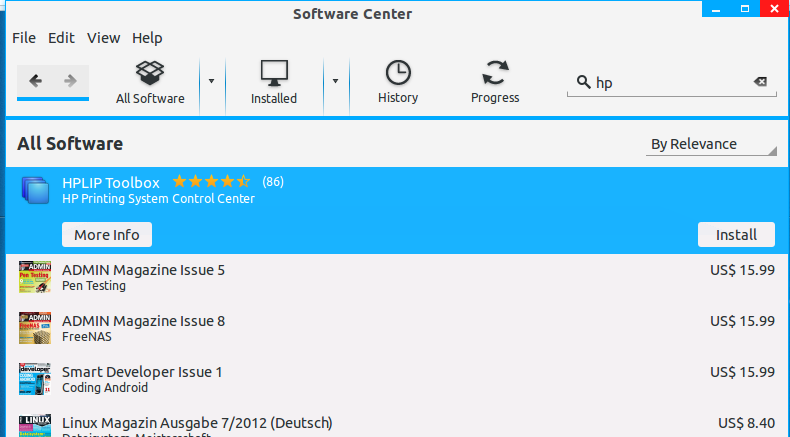Go back with the left arrow button

(35, 81)
